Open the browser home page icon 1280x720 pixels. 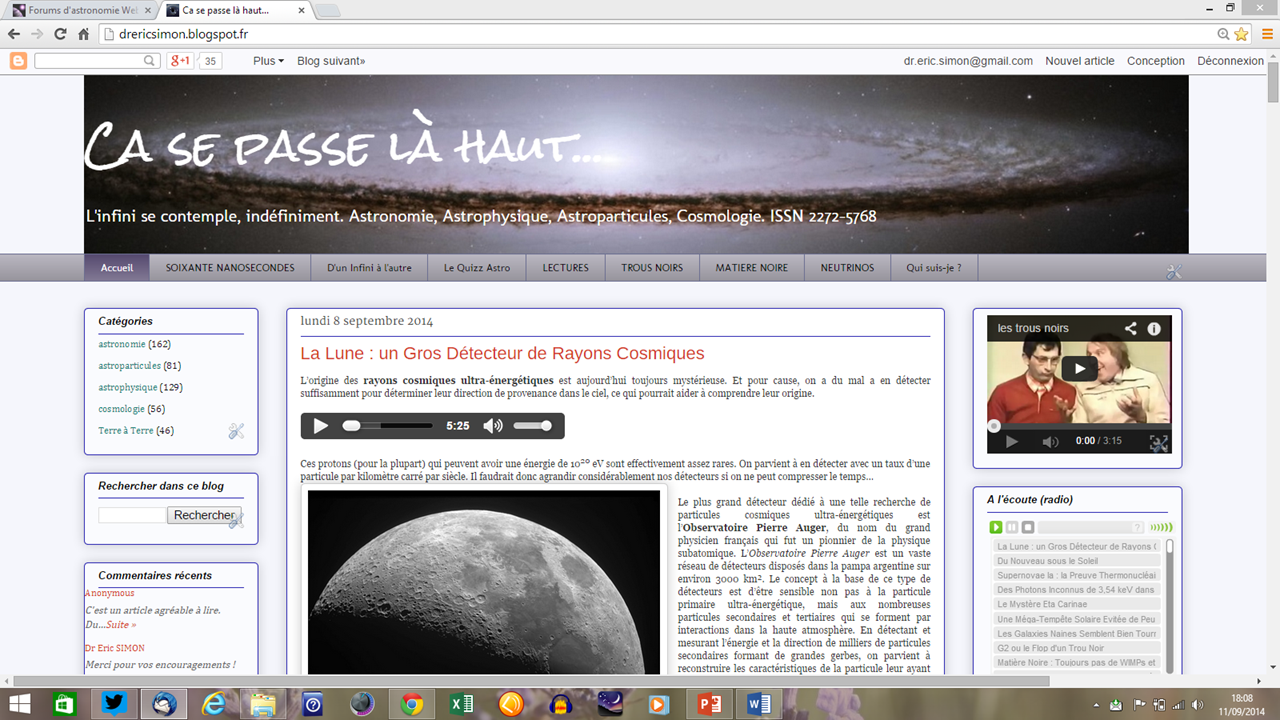(x=83, y=34)
